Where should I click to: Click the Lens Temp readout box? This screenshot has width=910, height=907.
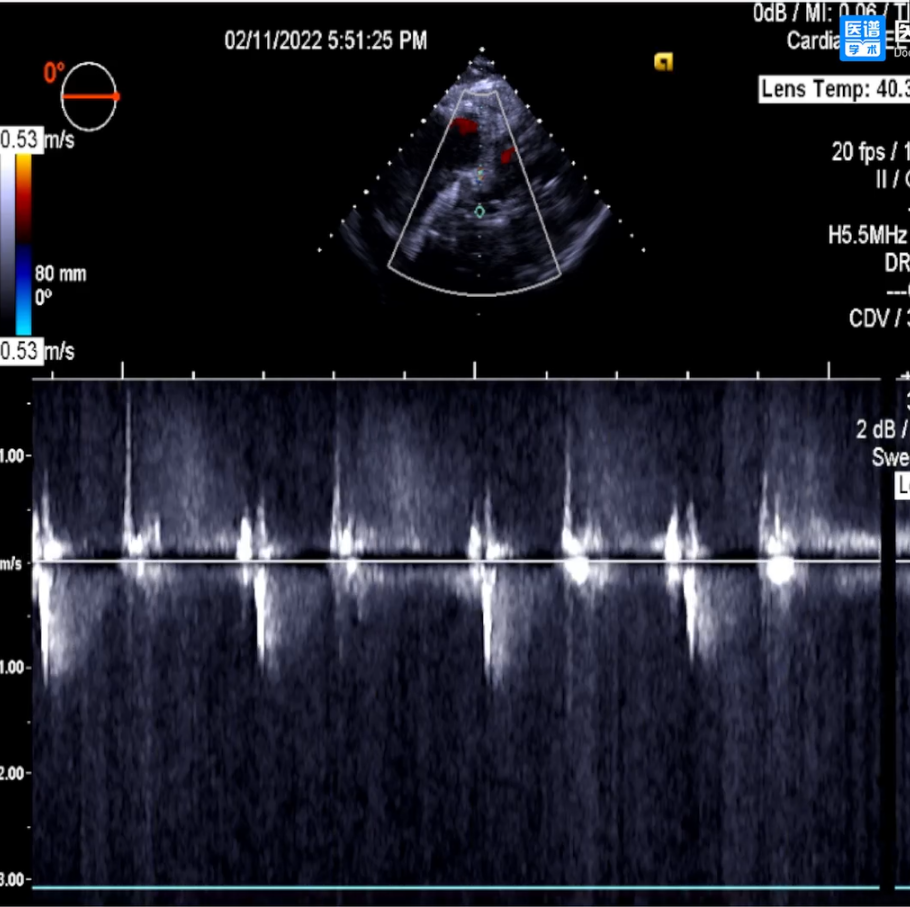[834, 89]
